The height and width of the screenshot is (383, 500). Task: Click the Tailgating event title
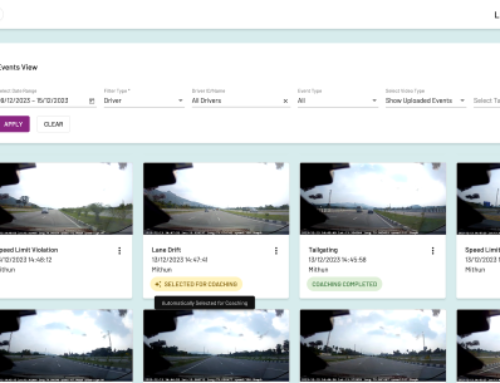point(323,250)
